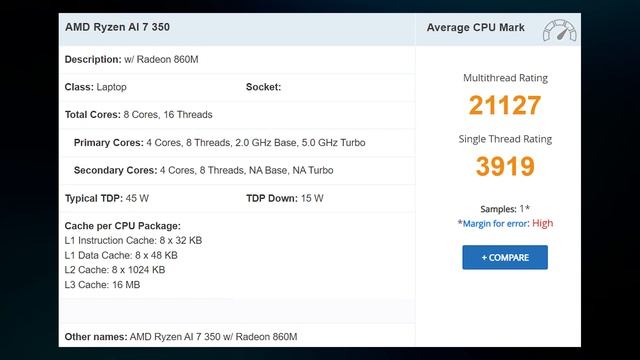Screen dimensions: 640x360
Task: Click the Socket label
Action: [263, 87]
